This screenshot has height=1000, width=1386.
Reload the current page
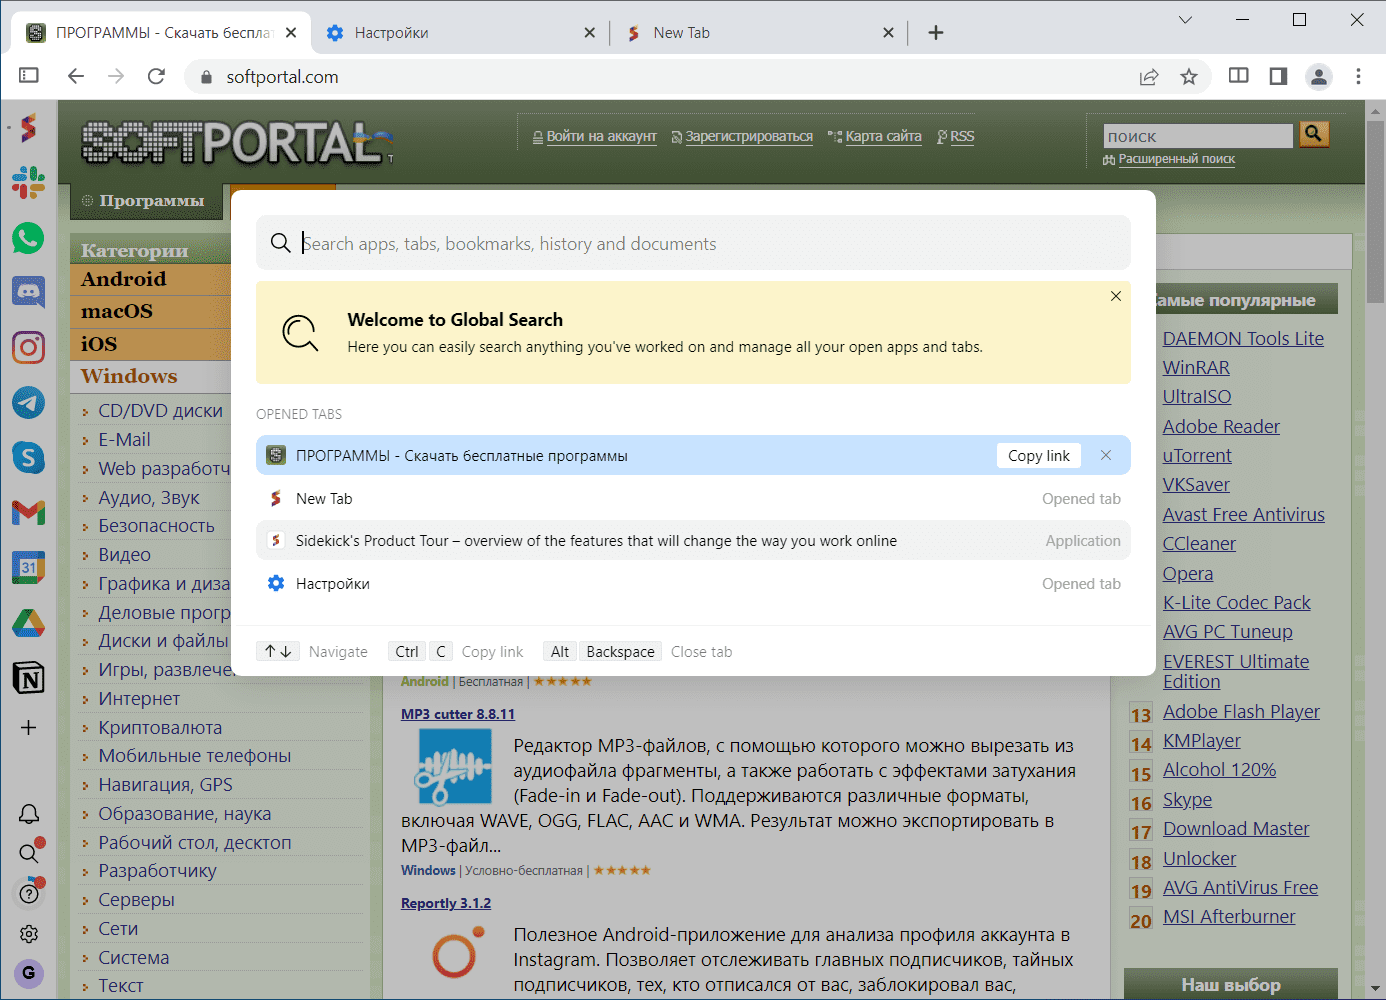156,76
